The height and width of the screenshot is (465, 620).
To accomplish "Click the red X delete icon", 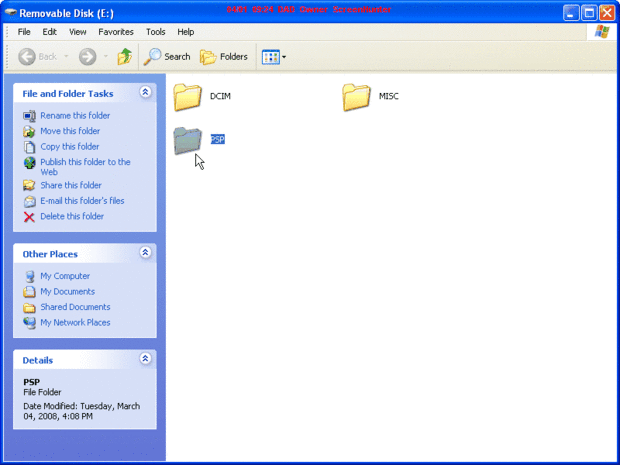I will [x=29, y=217].
